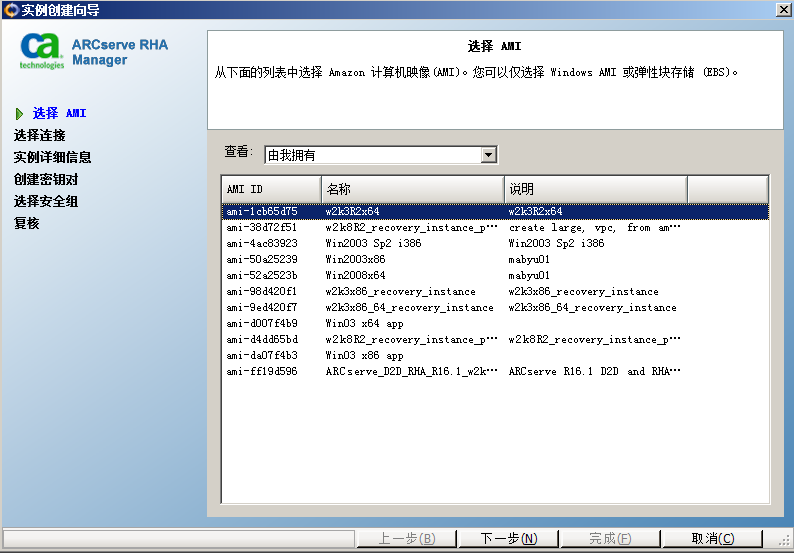Select row ami-d007f4b9
The image size is (794, 553).
click(x=495, y=323)
